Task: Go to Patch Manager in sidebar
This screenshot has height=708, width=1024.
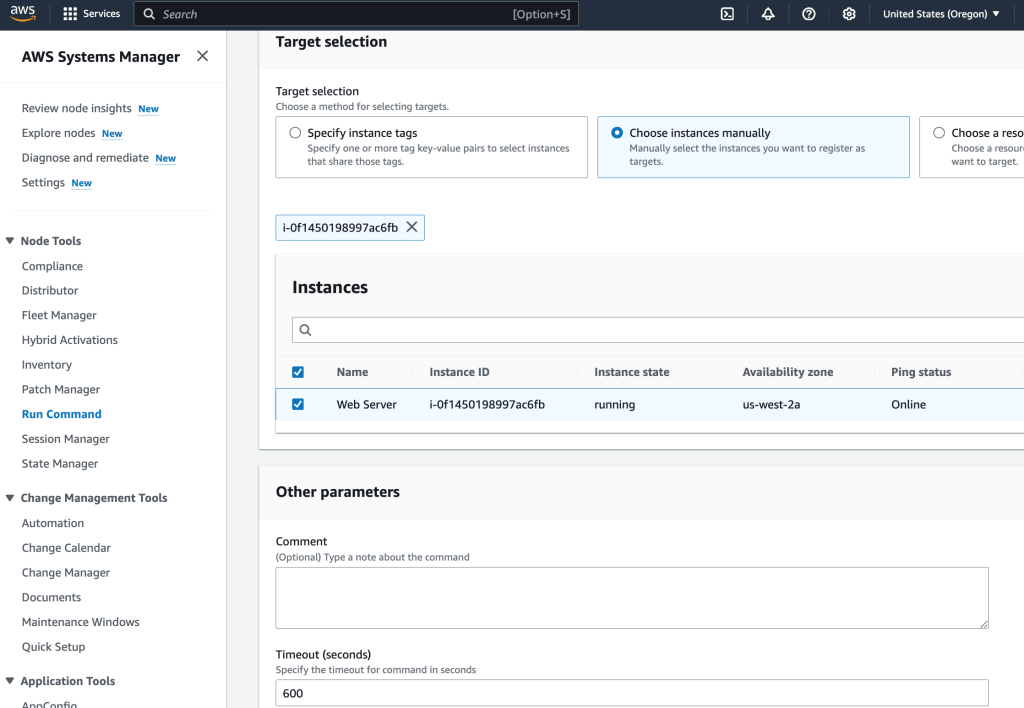Action: click(x=61, y=389)
